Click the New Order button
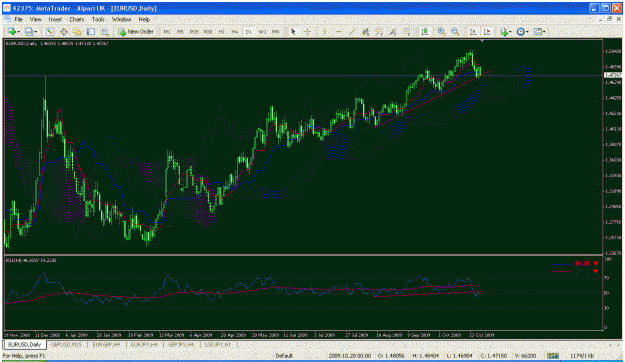 point(136,31)
